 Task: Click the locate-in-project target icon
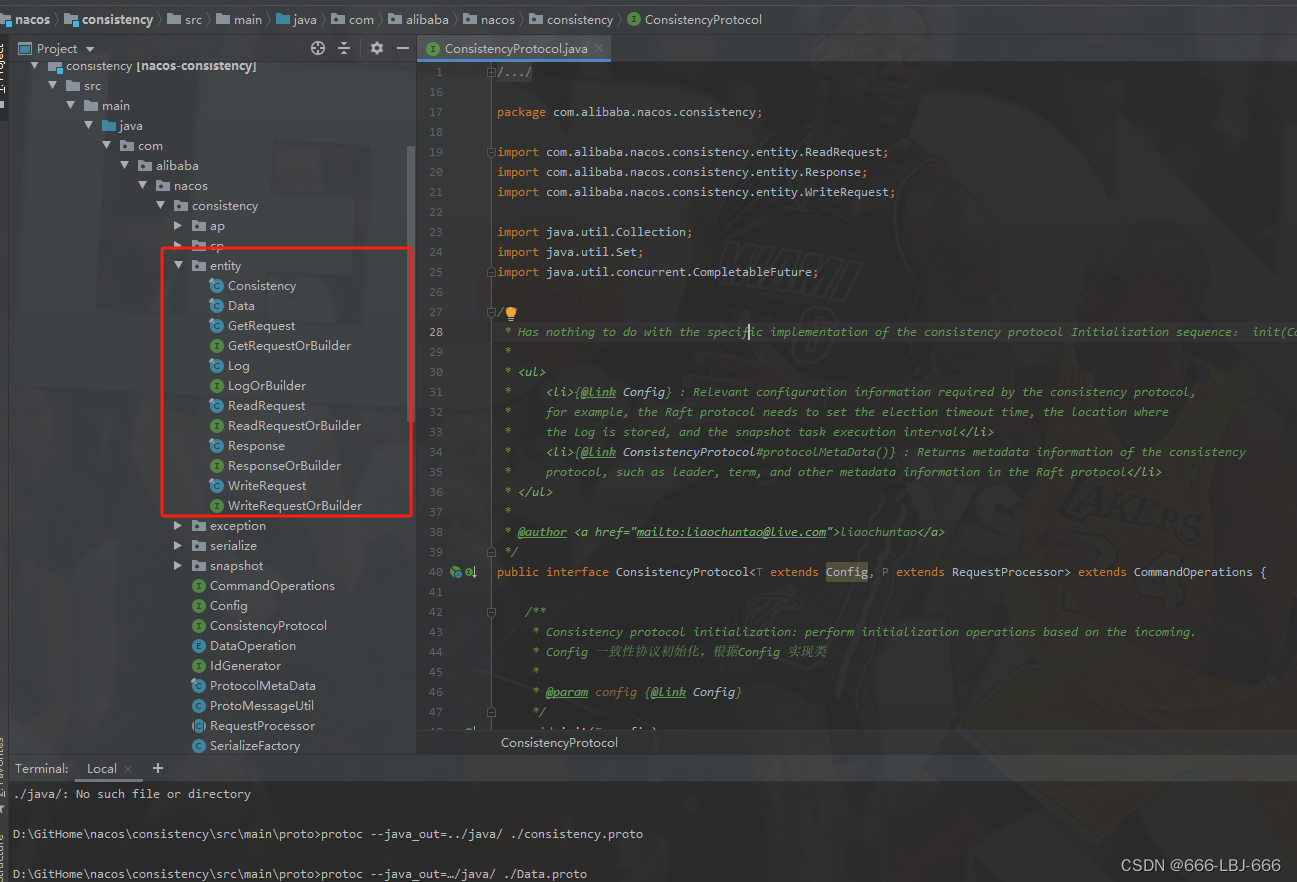318,48
